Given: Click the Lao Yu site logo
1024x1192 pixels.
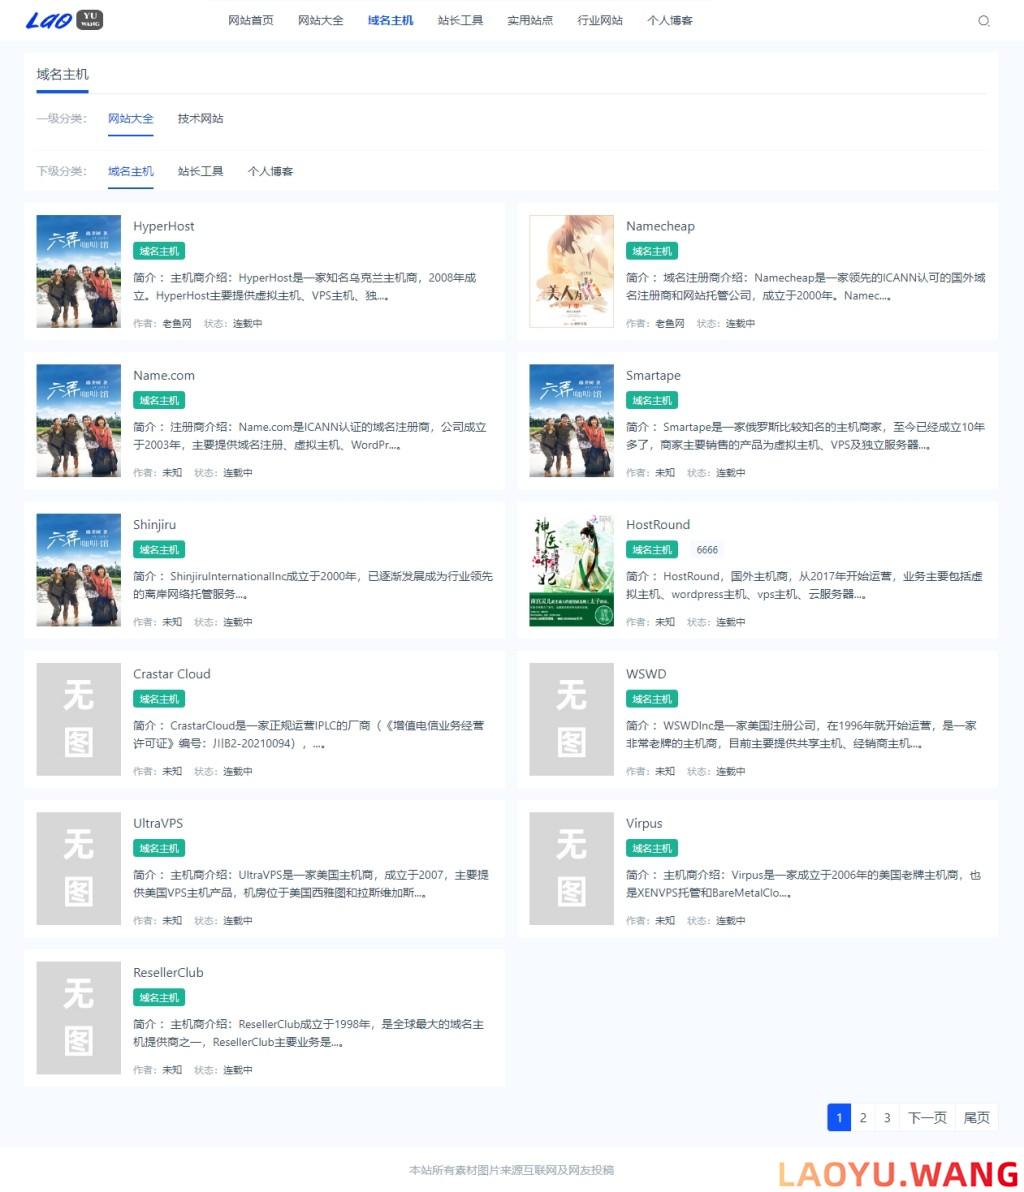Looking at the screenshot, I should pos(65,20).
